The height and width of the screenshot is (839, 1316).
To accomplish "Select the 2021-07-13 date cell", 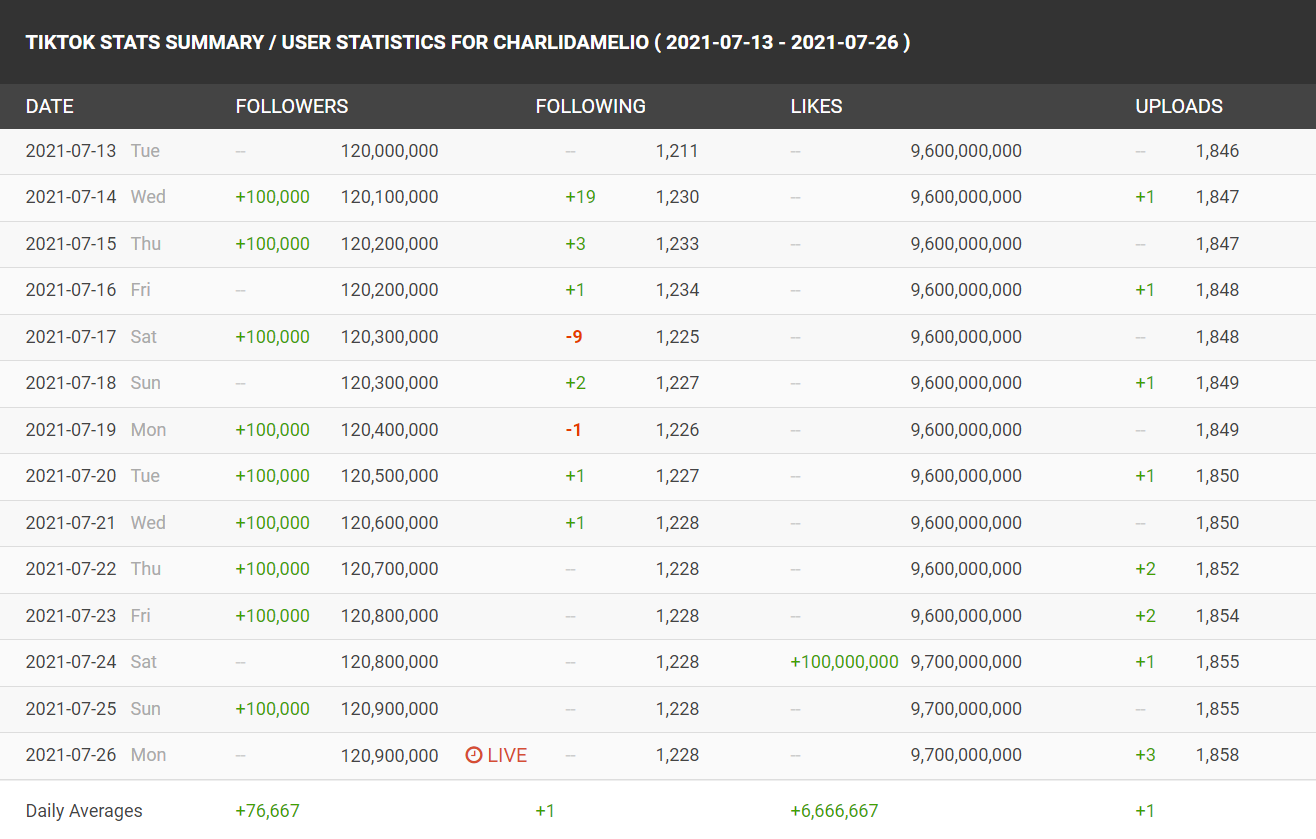I will point(71,151).
